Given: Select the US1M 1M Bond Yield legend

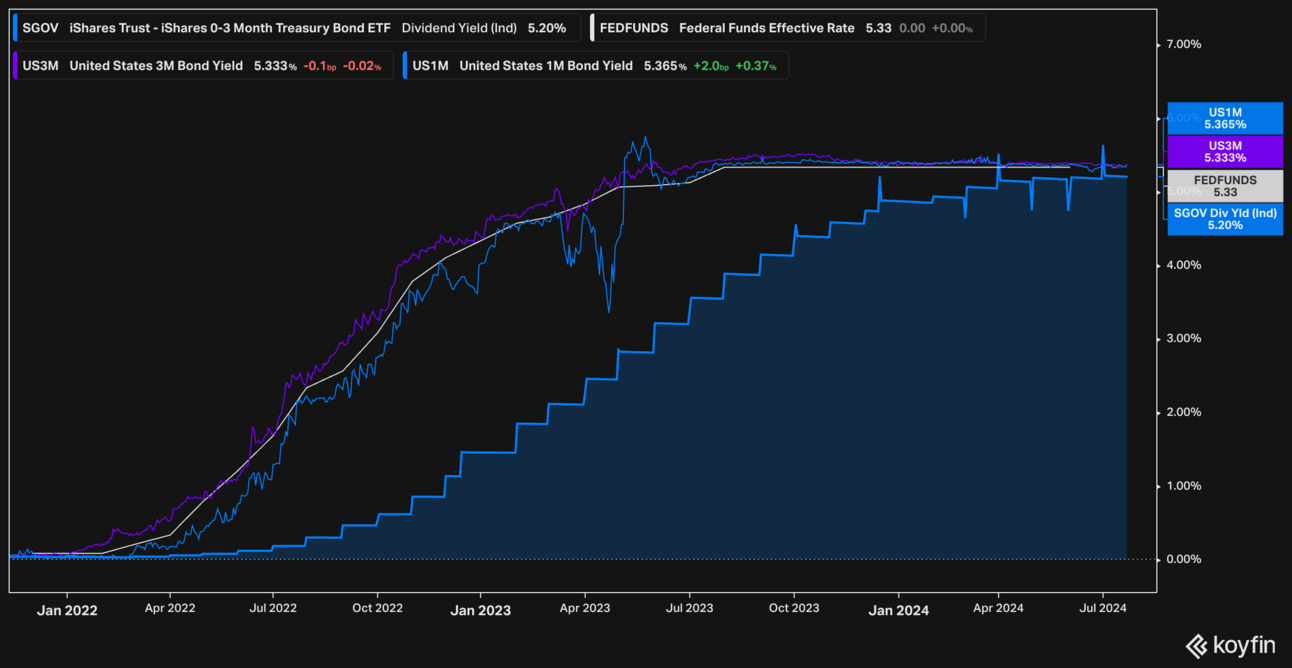Looking at the screenshot, I should pyautogui.click(x=596, y=66).
